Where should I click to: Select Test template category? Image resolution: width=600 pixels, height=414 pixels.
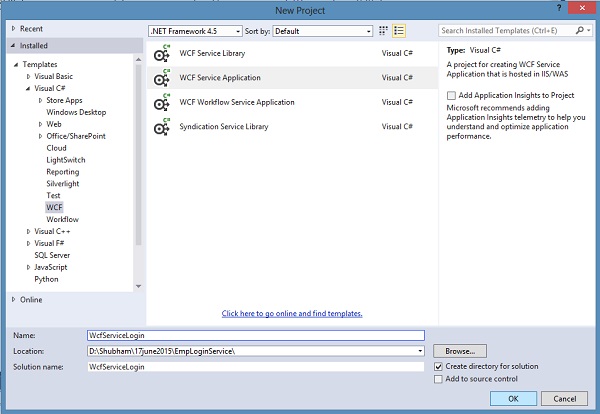tap(53, 196)
